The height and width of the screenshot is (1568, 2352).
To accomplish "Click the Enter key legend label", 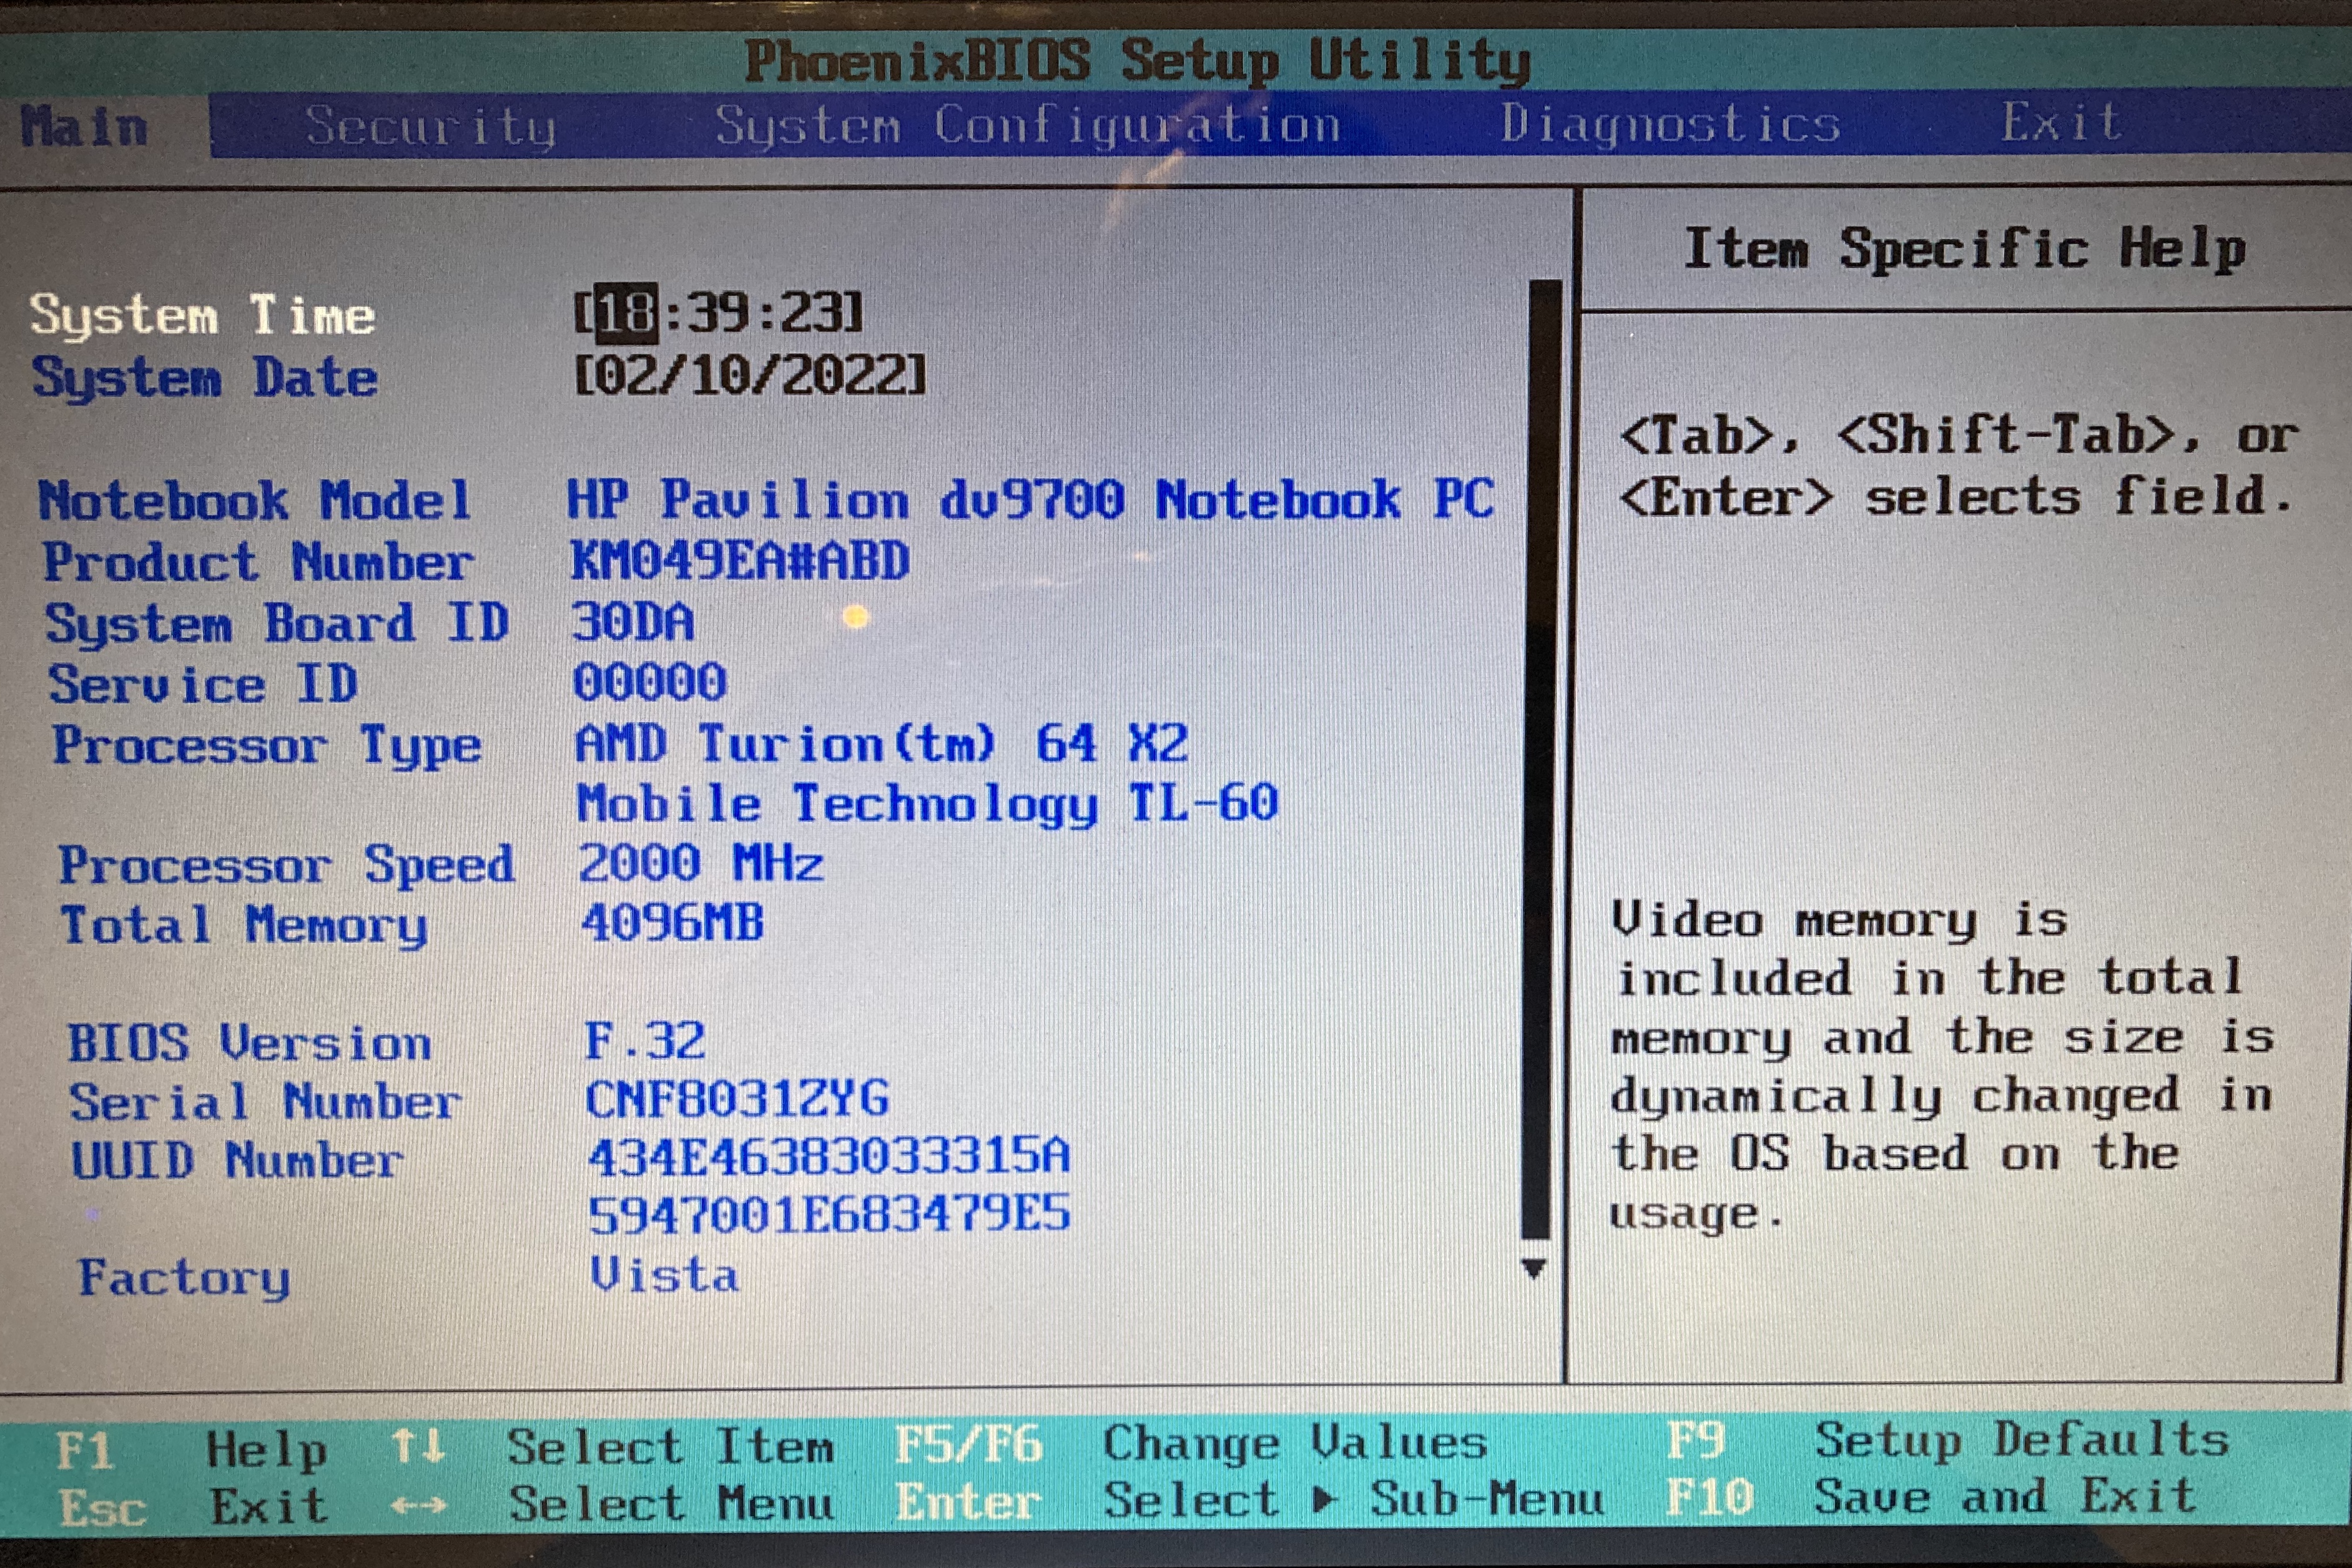I will pos(967,1503).
